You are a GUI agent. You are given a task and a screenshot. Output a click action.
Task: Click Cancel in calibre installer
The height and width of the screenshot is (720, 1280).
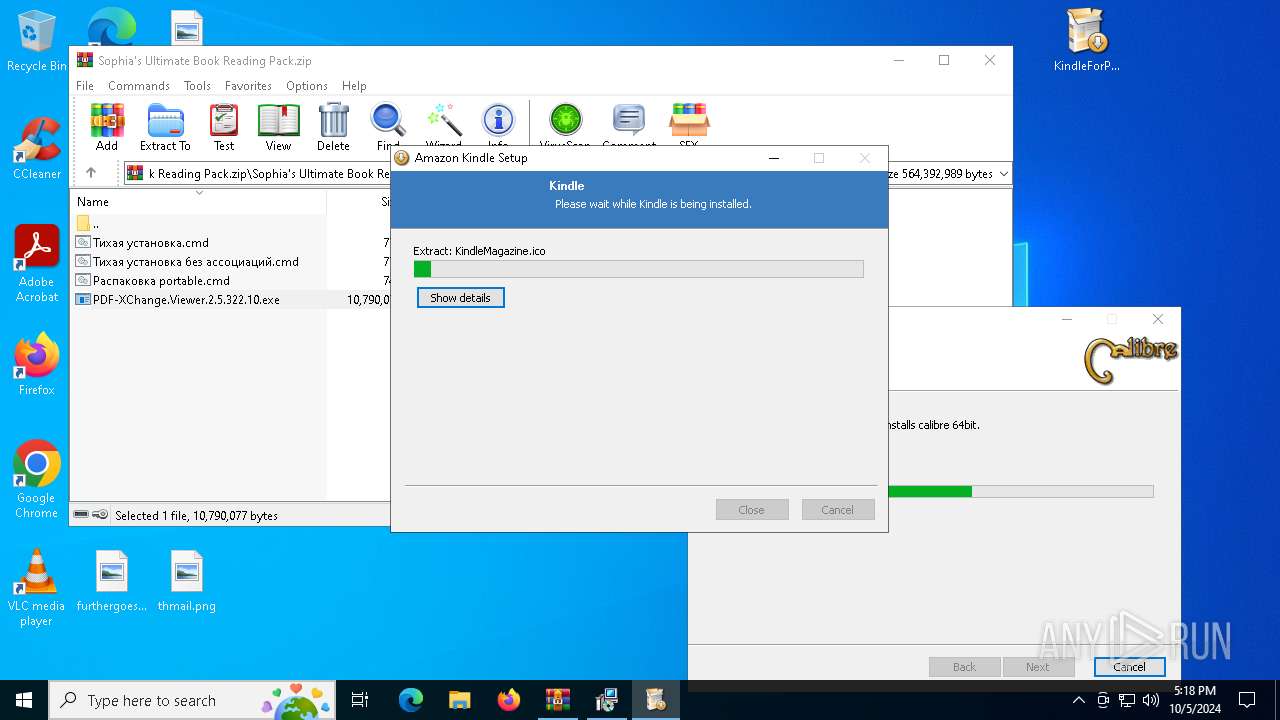coord(1130,667)
